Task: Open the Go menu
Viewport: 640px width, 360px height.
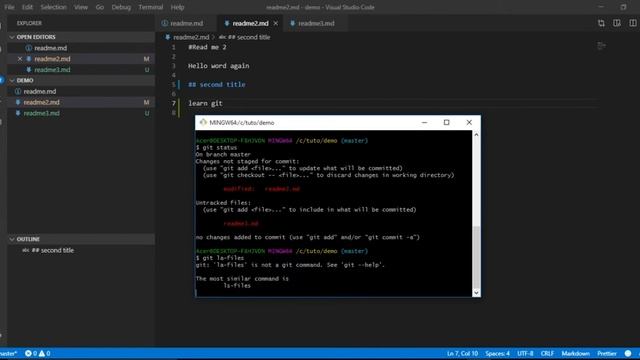Action: tap(100, 7)
